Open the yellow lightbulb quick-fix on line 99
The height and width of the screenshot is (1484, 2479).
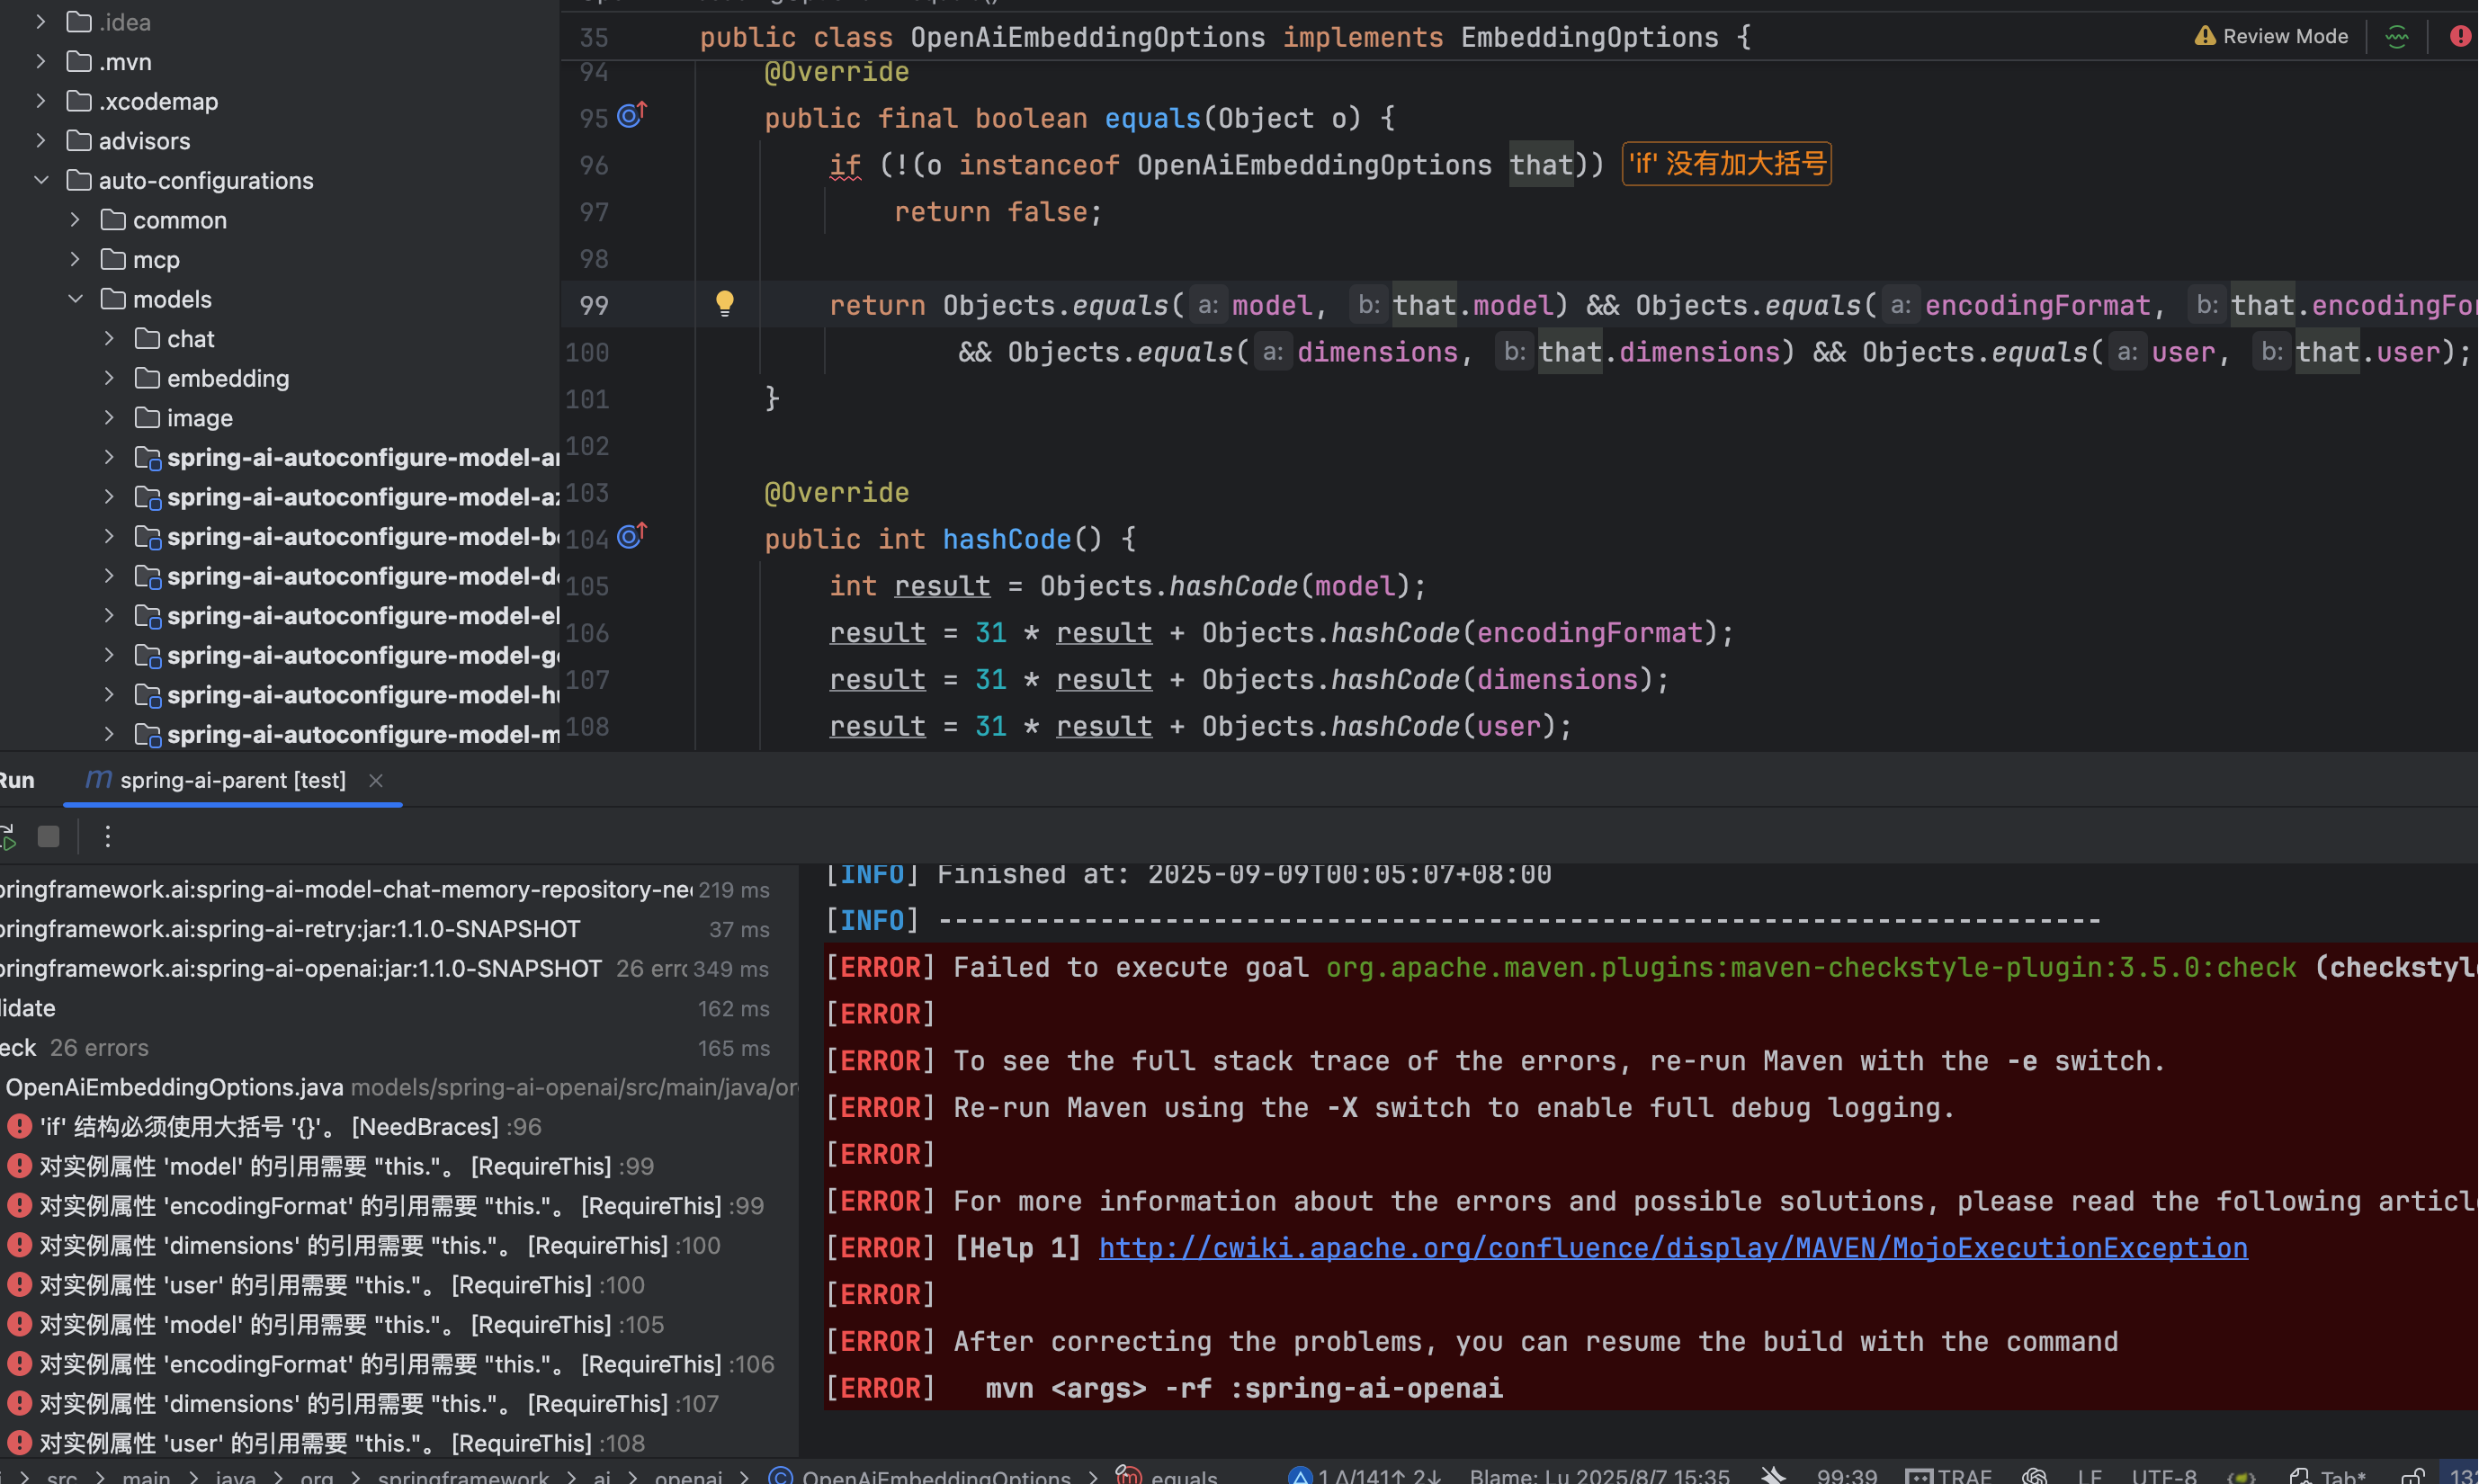725,303
